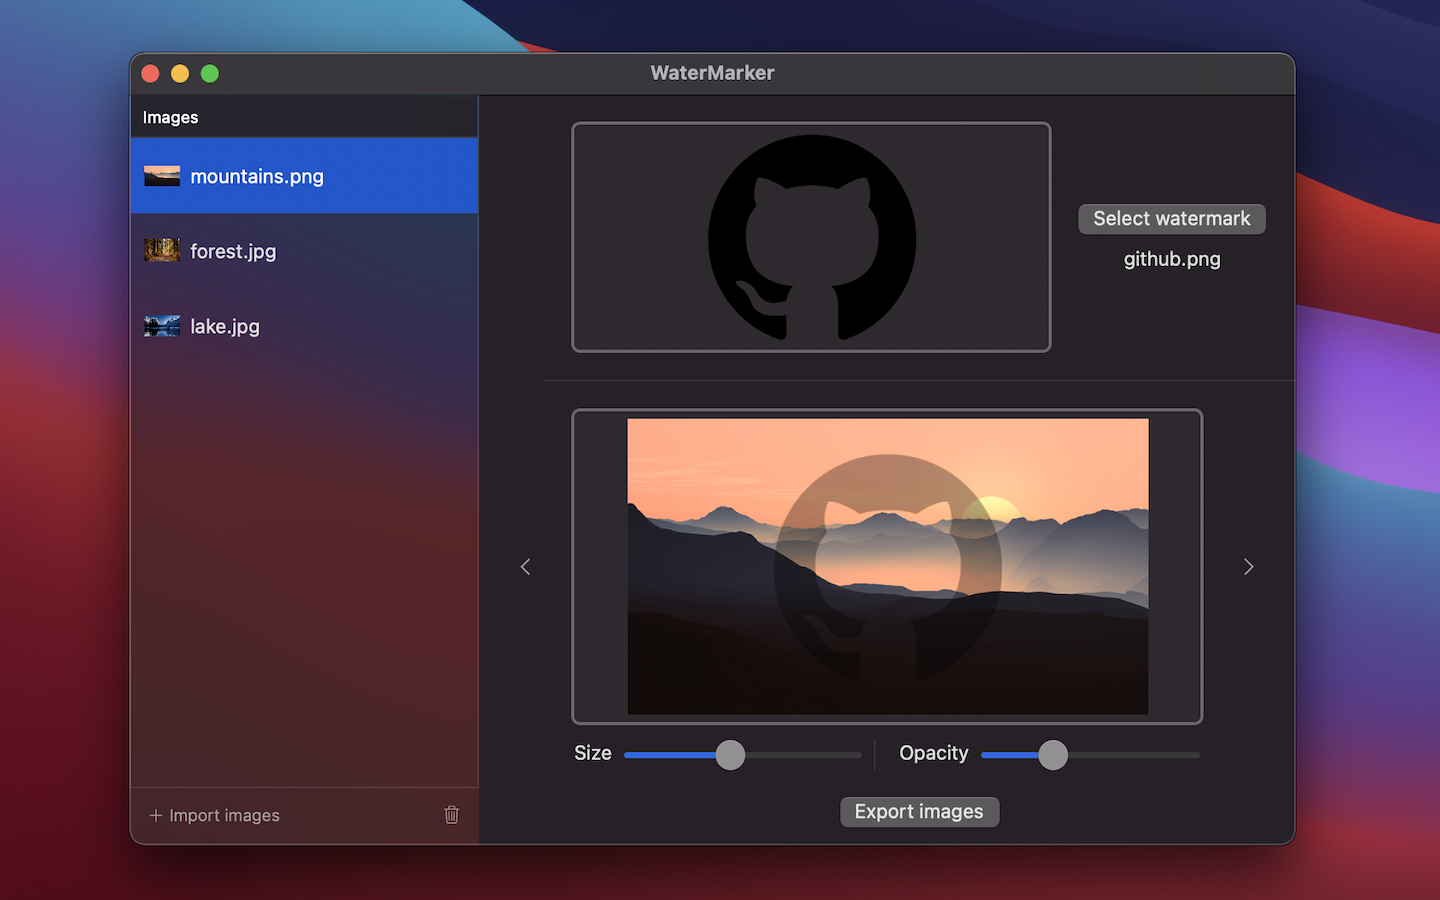Click the Opacity slider knob
This screenshot has height=900, width=1440.
(1053, 755)
